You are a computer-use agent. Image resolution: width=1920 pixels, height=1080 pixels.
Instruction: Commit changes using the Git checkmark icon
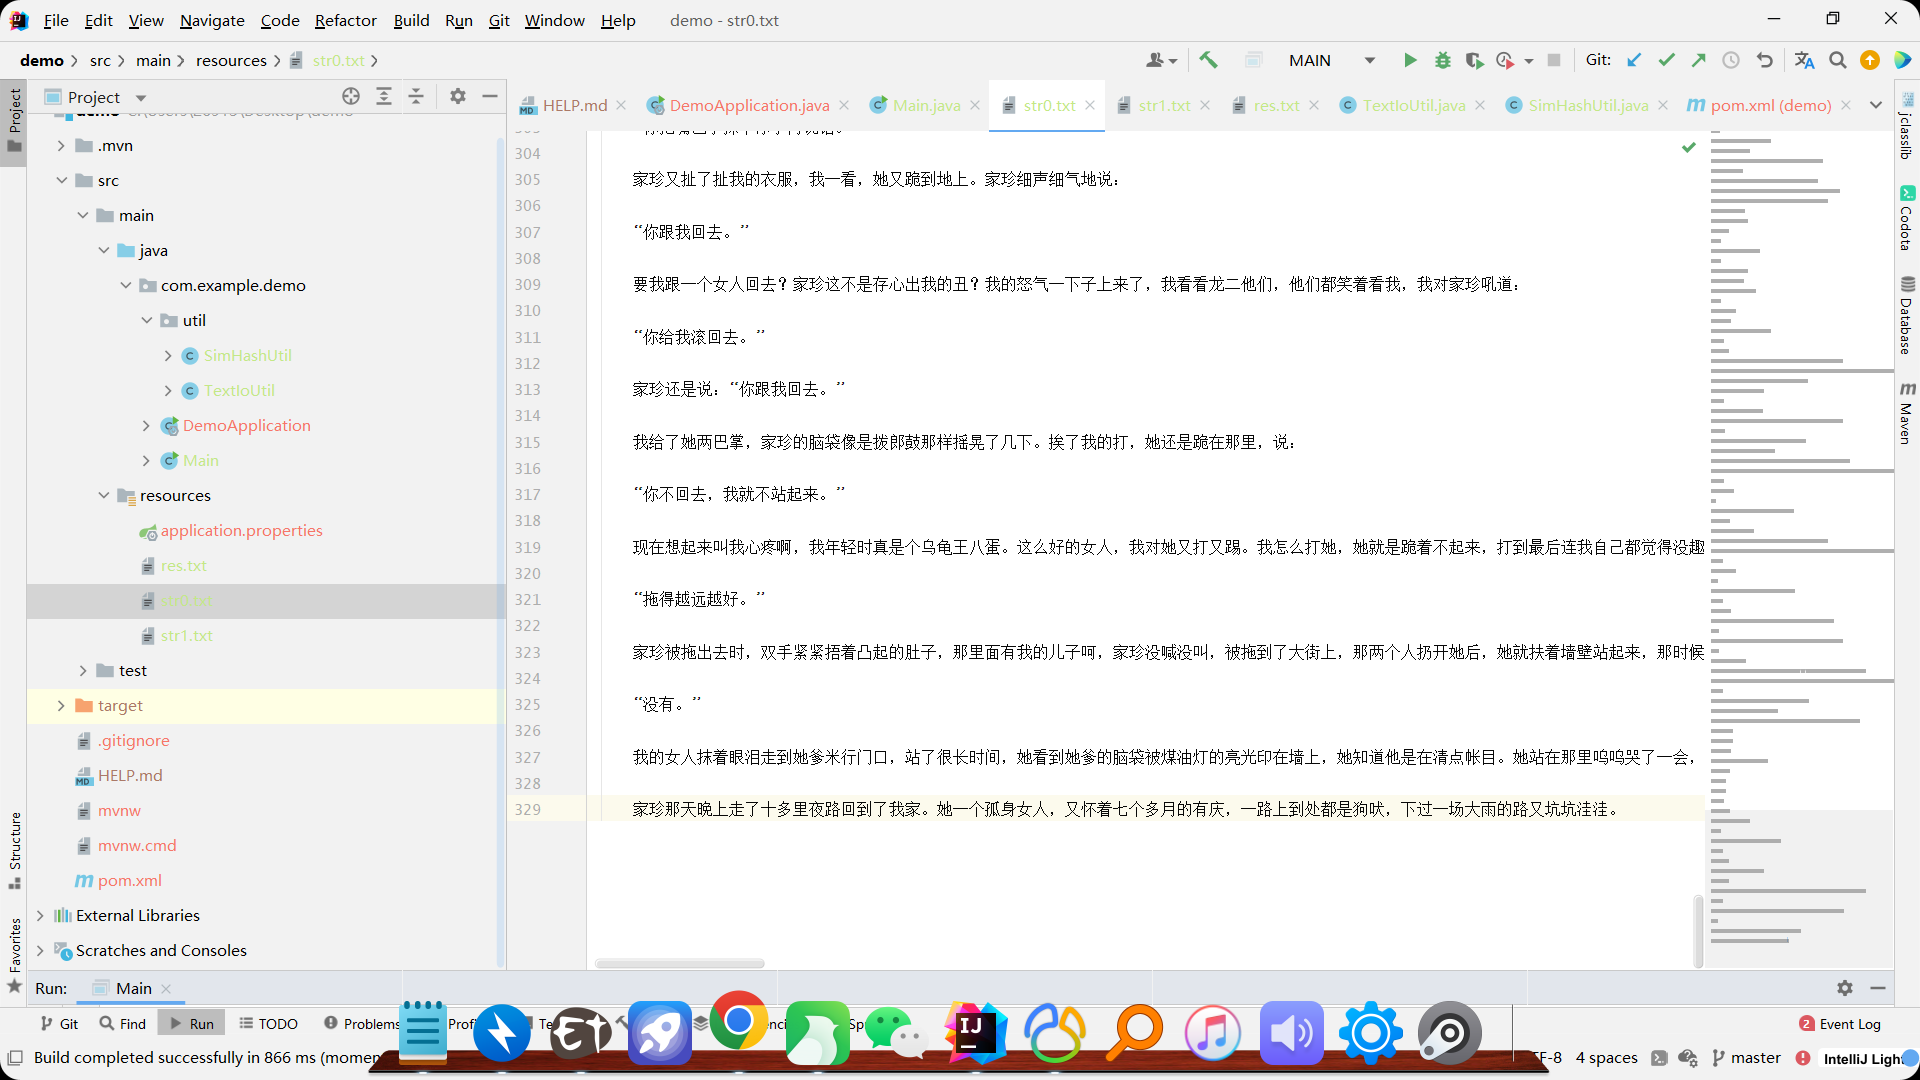[x=1666, y=60]
